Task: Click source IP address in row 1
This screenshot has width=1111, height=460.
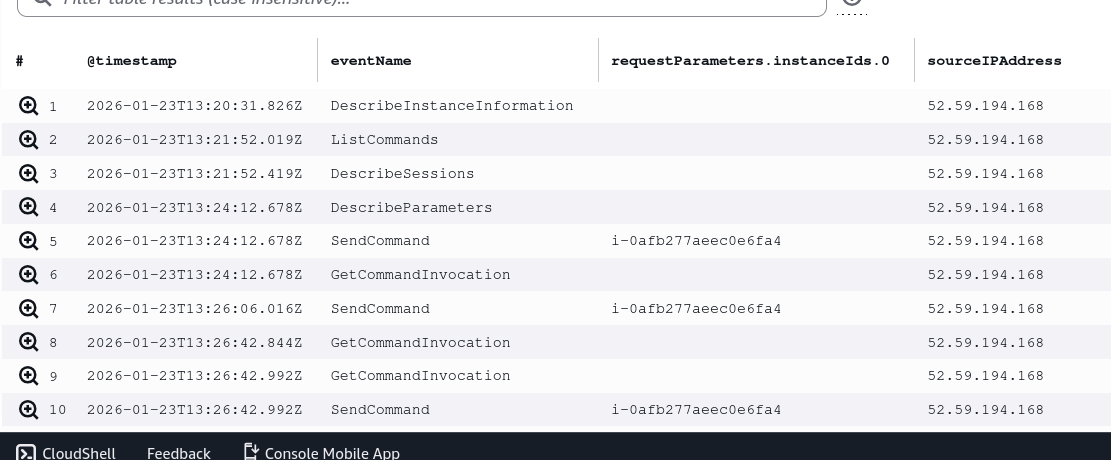Action: (985, 106)
